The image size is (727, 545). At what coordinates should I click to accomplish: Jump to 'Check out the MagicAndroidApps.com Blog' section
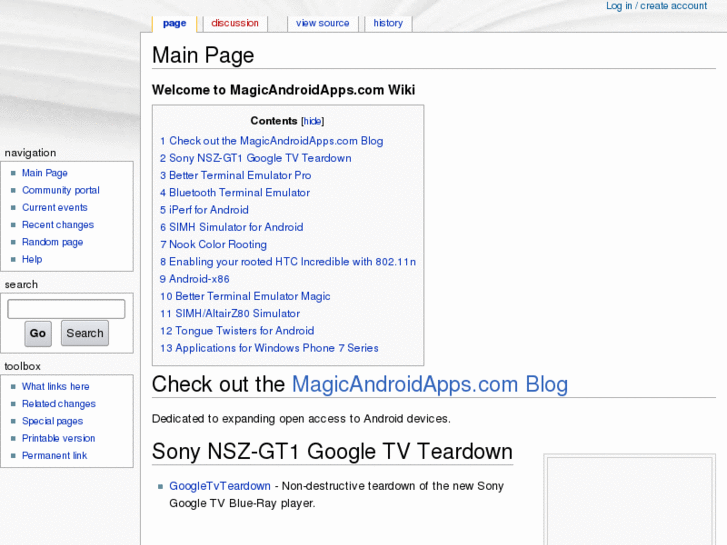tap(272, 141)
